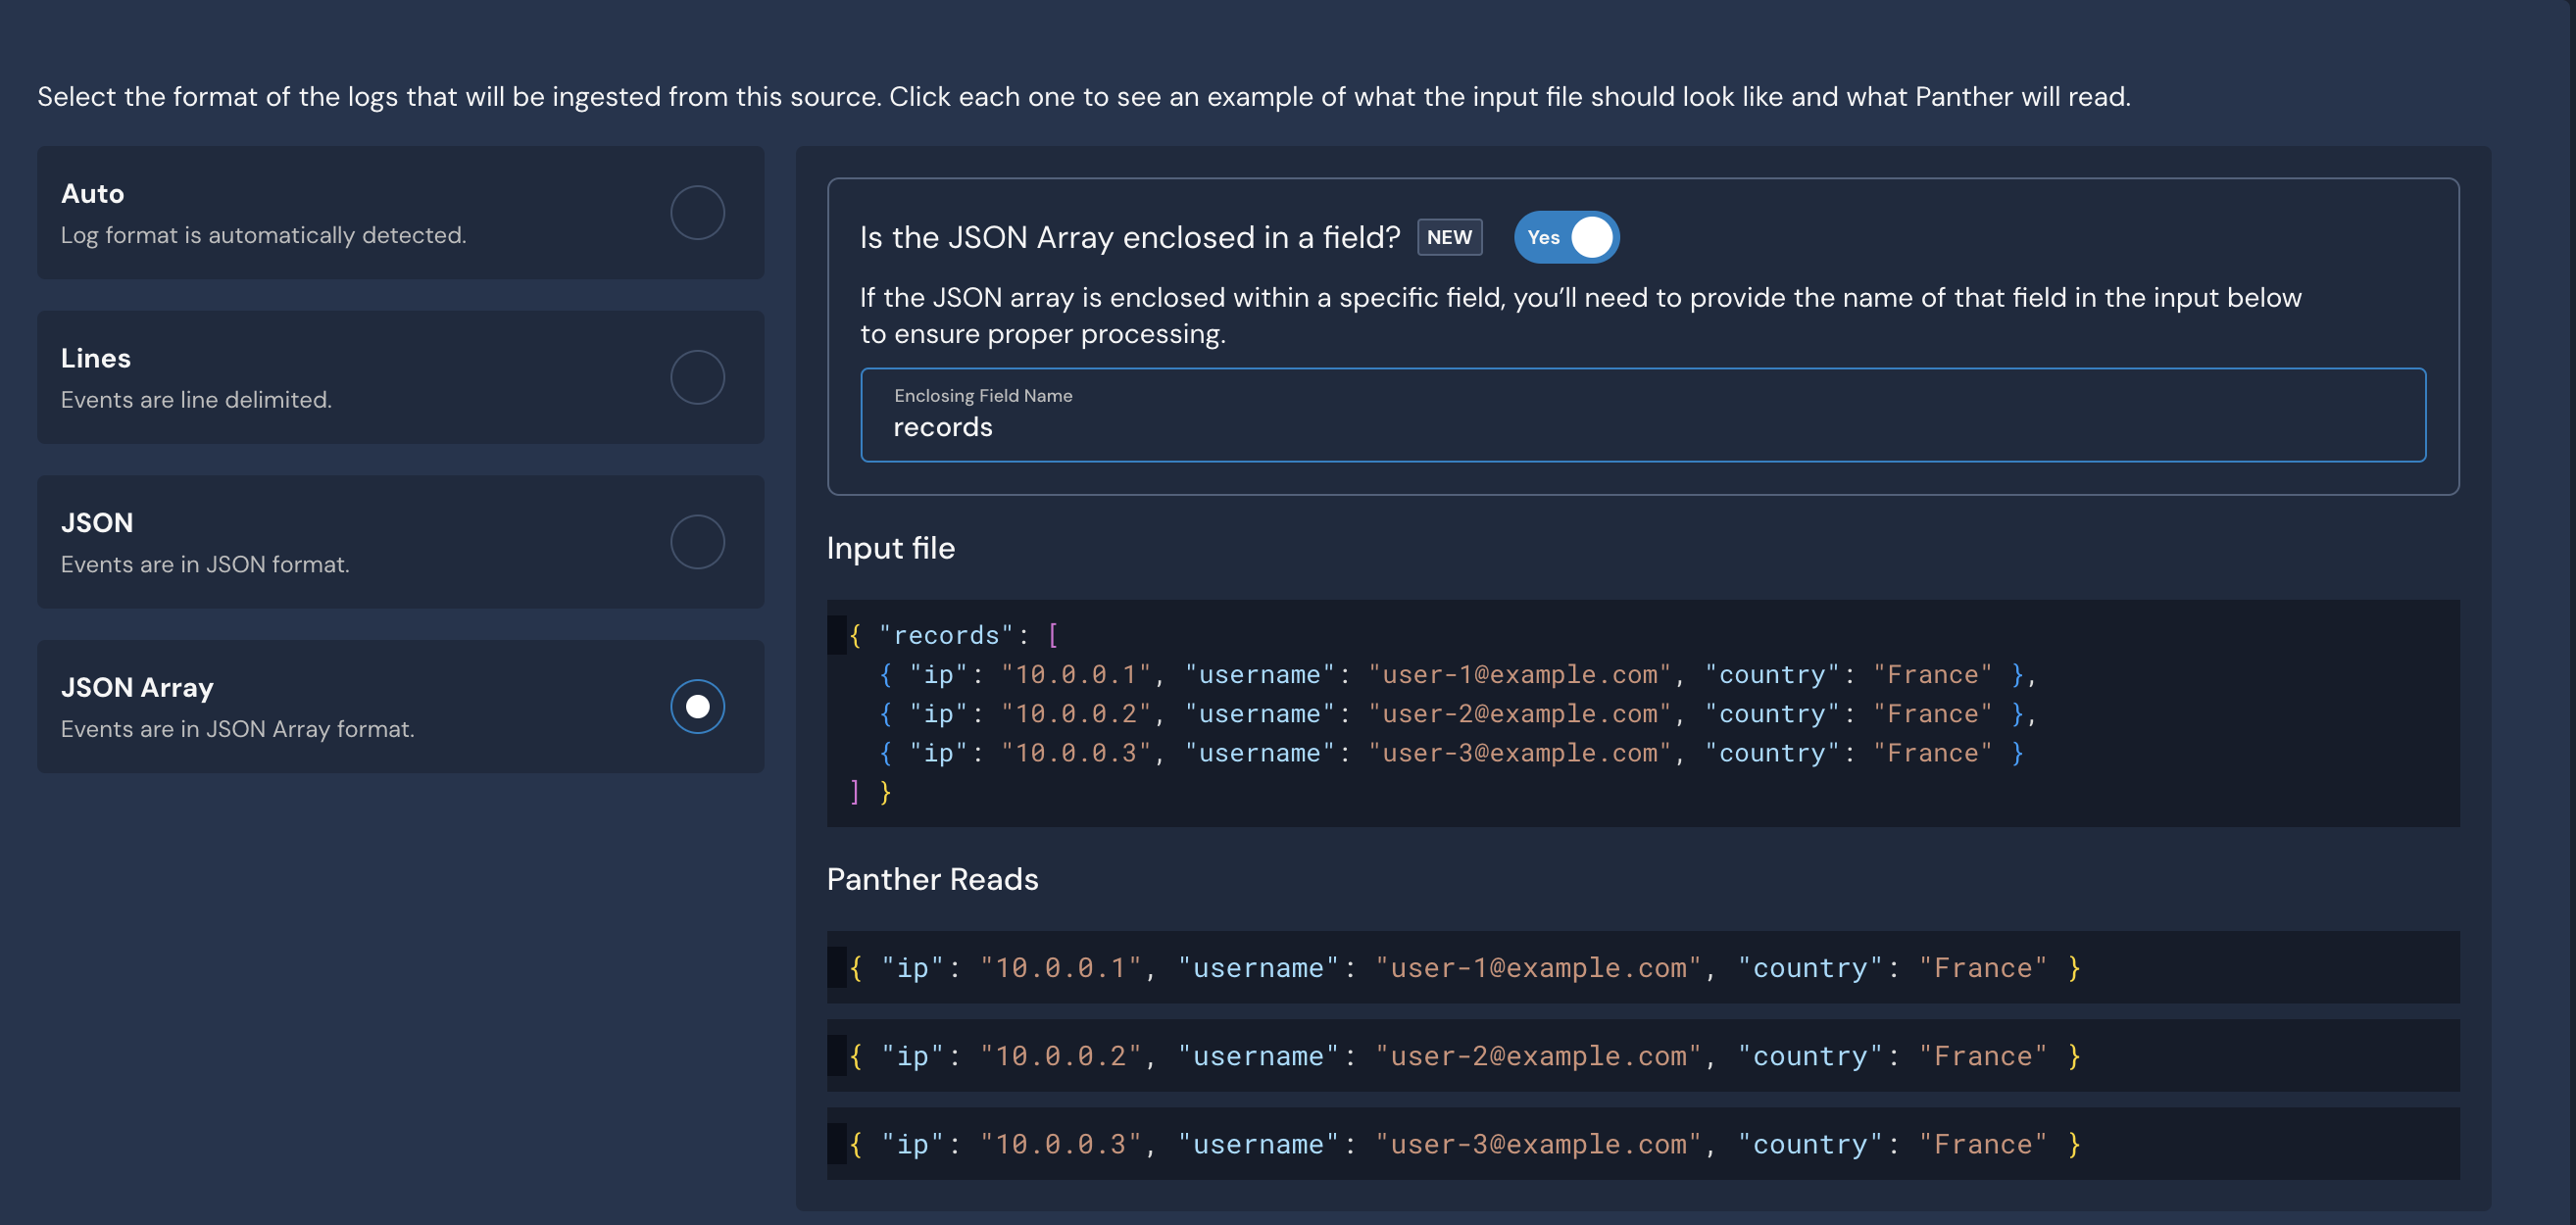This screenshot has height=1225, width=2576.
Task: Click the JSON Array option card title
Action: point(137,688)
